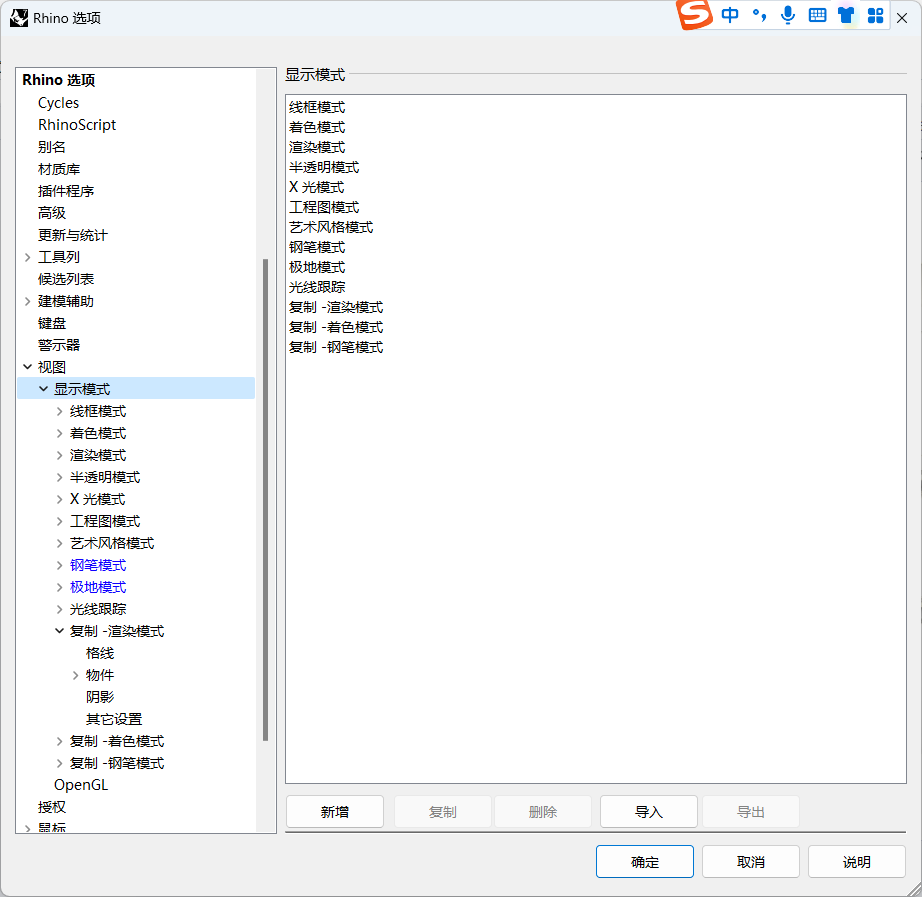
Task: Open help via 说明 button
Action: pyautogui.click(x=856, y=862)
